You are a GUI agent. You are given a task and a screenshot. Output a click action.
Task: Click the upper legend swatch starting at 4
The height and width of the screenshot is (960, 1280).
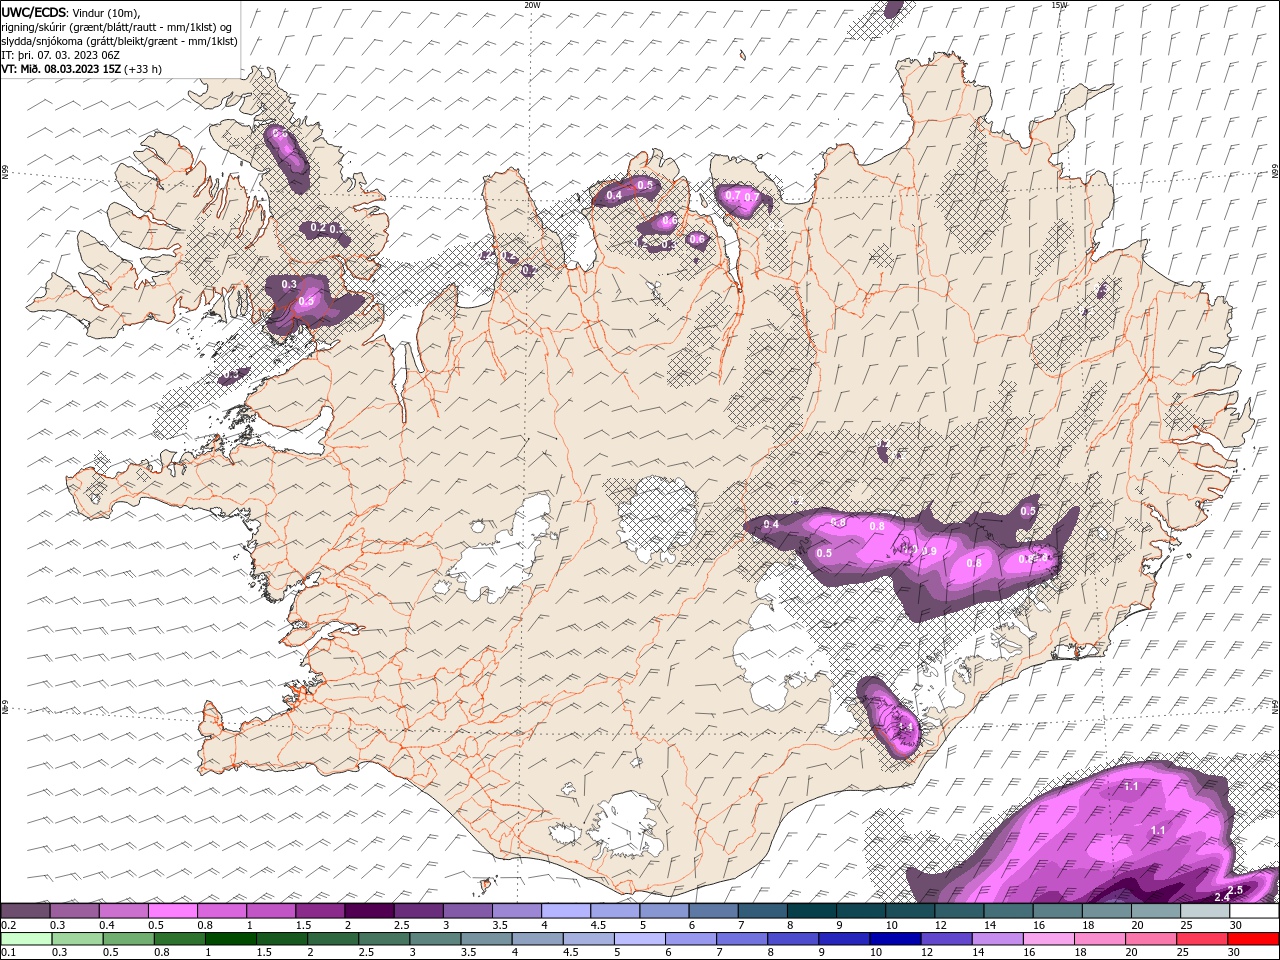pyautogui.click(x=565, y=911)
